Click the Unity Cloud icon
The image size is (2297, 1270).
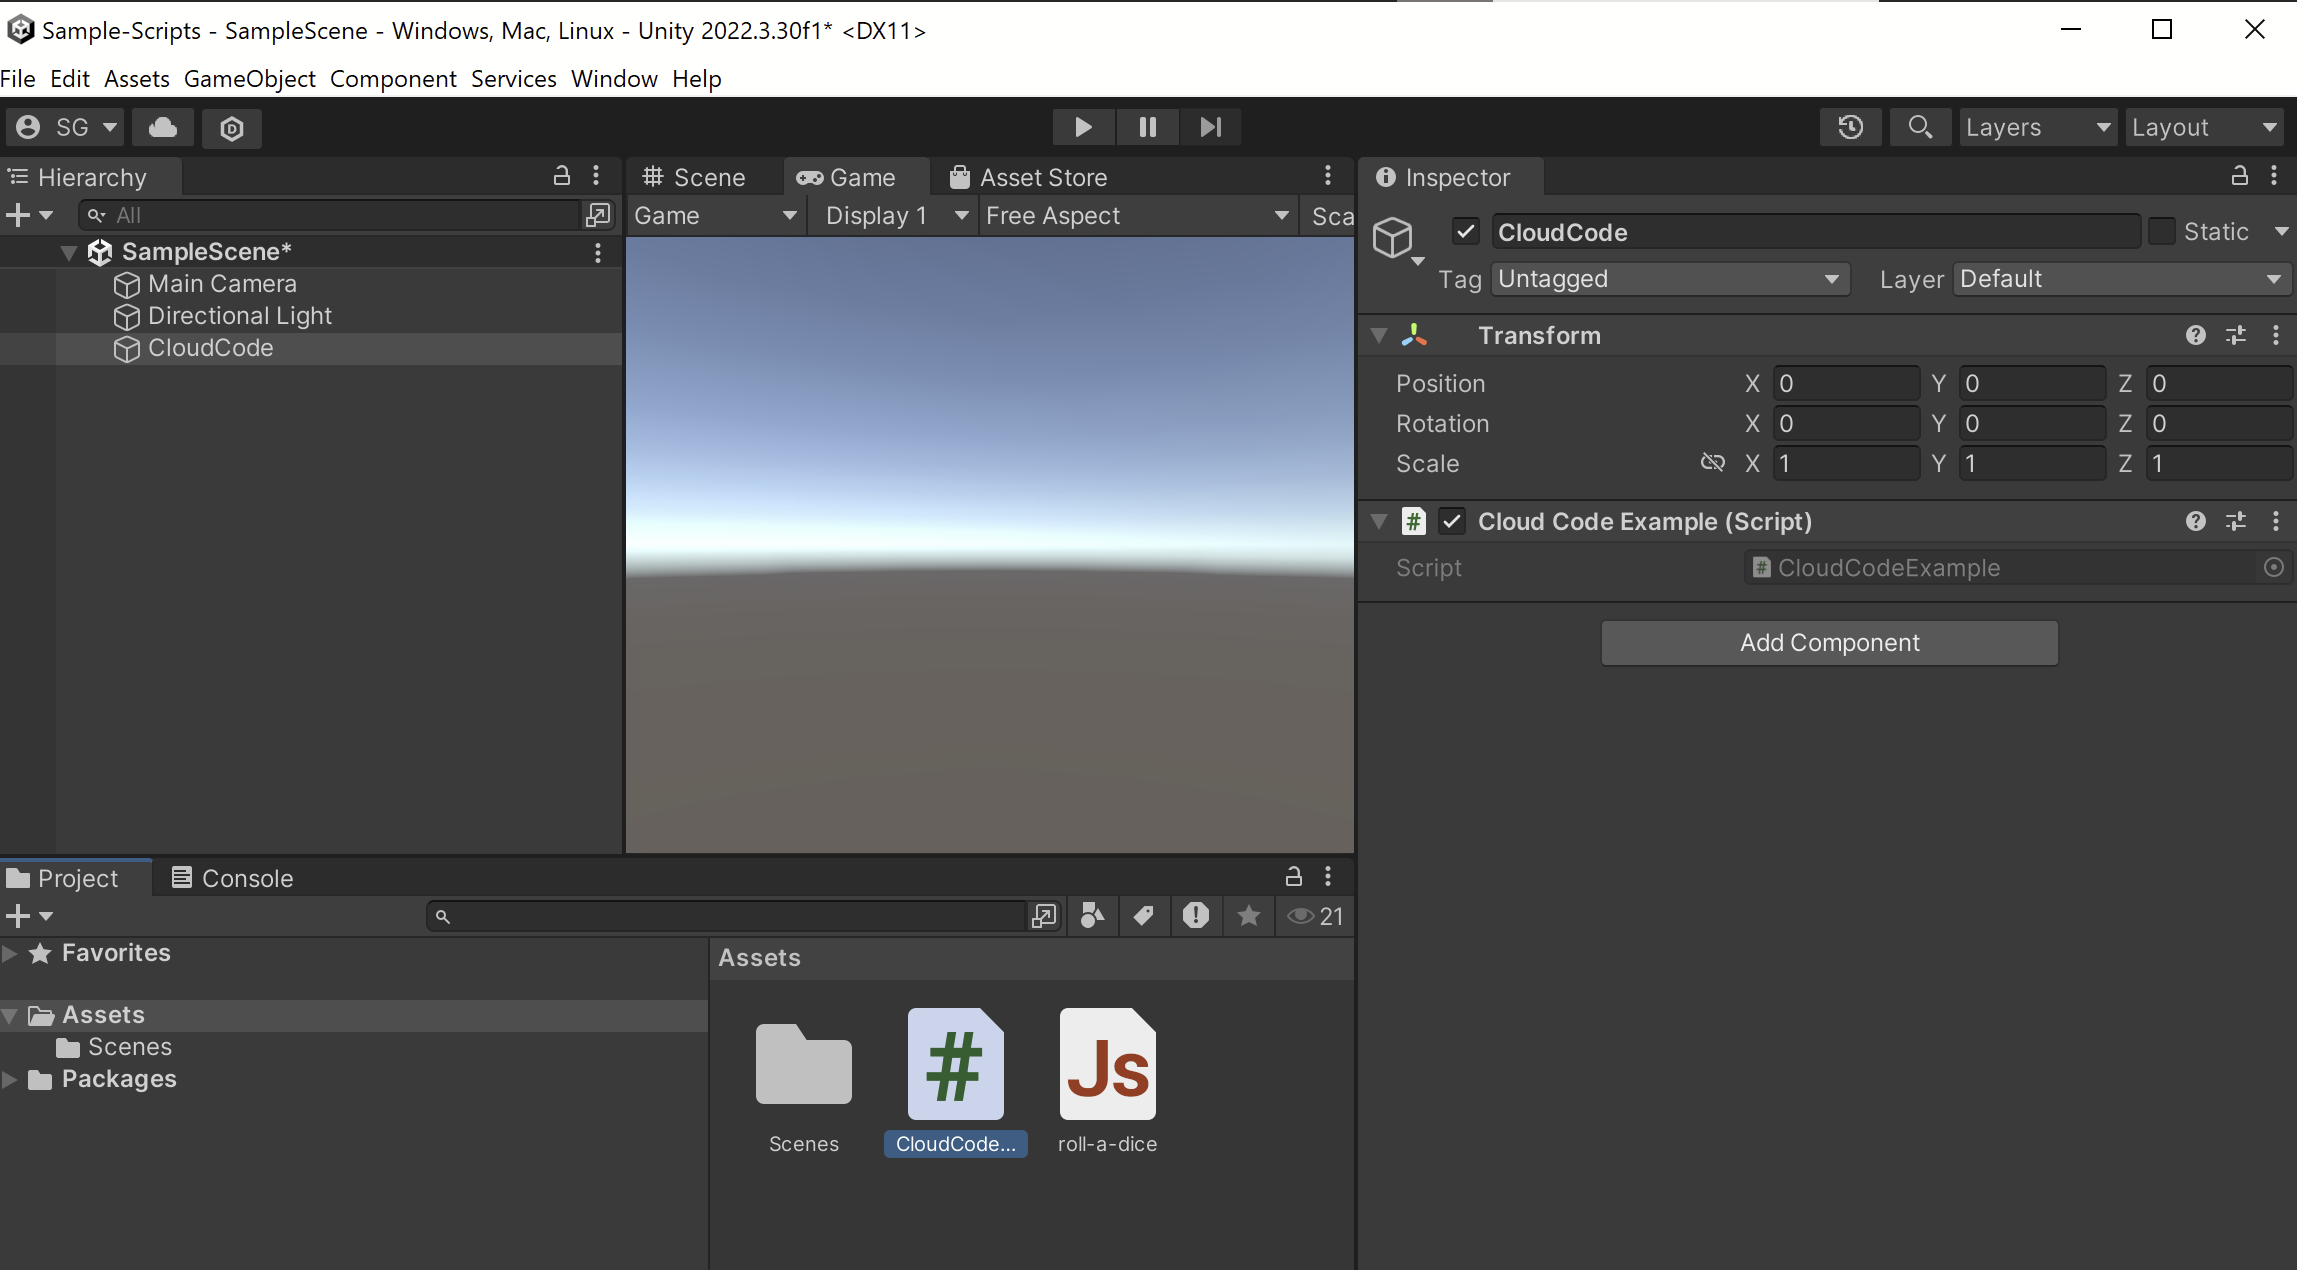coord(163,127)
